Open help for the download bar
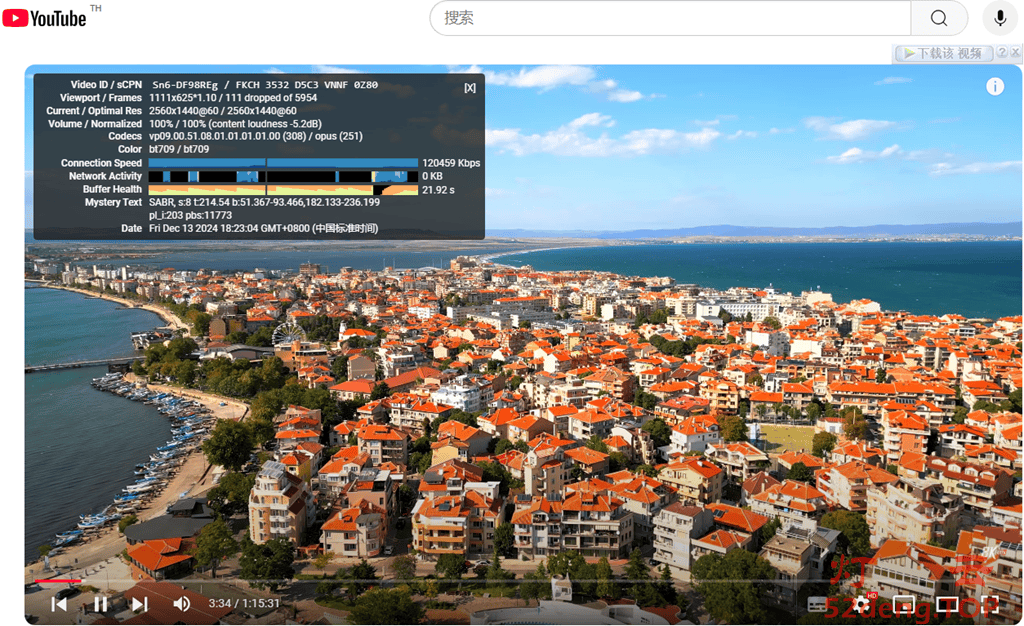Image resolution: width=1024 pixels, height=626 pixels. [x=1000, y=54]
